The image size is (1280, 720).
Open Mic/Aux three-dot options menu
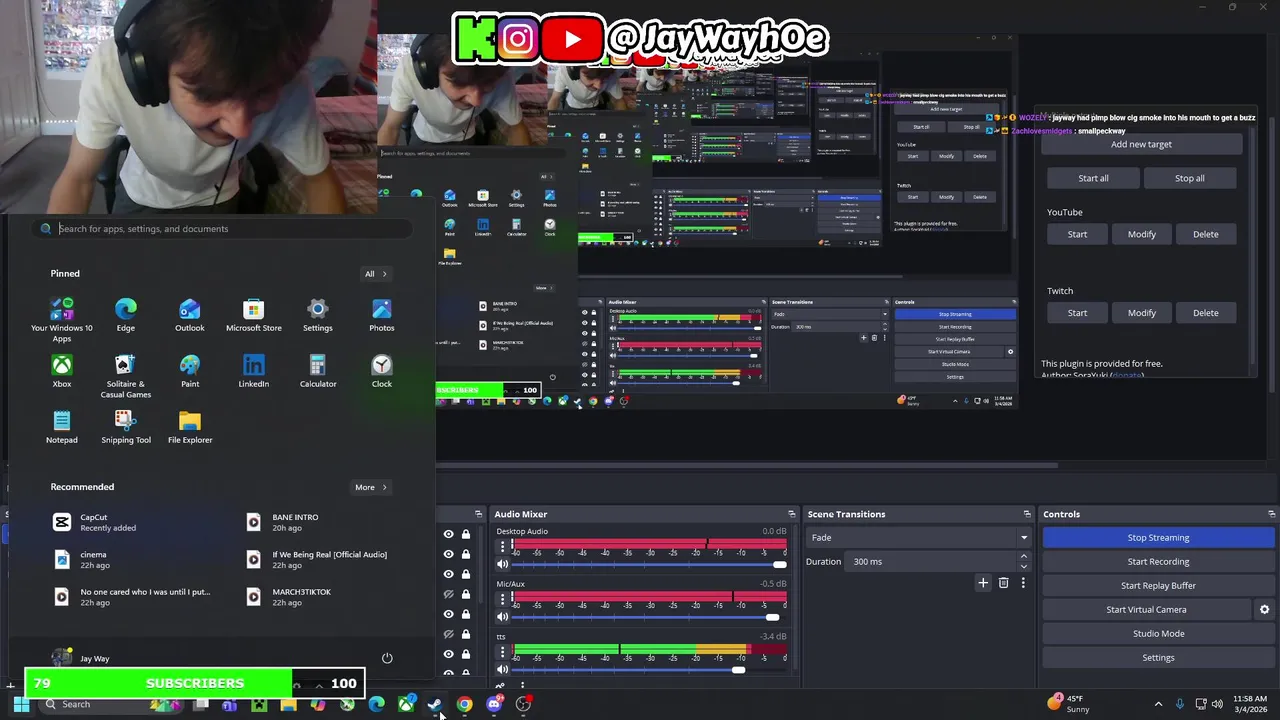[503, 599]
